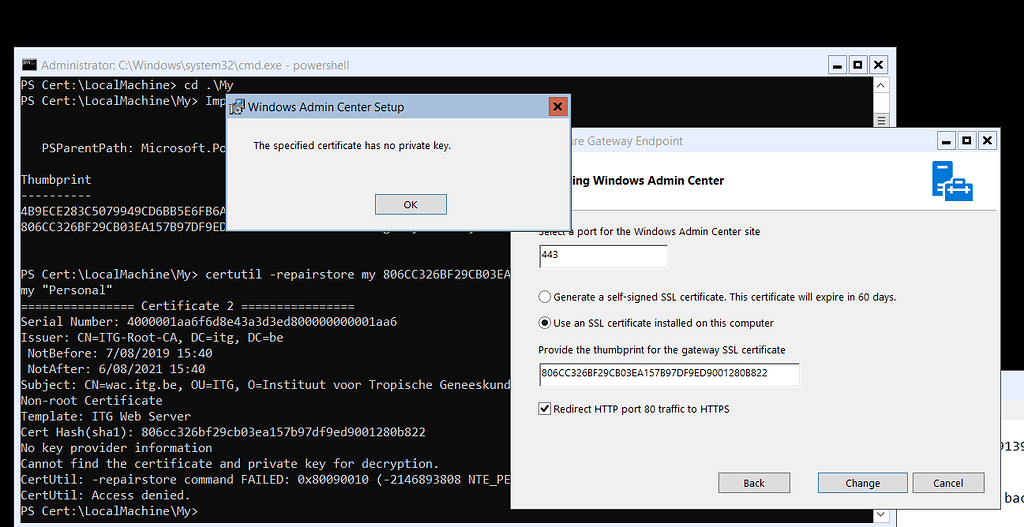
Task: Click the cmd icon in the PowerShell title bar
Action: click(x=29, y=65)
